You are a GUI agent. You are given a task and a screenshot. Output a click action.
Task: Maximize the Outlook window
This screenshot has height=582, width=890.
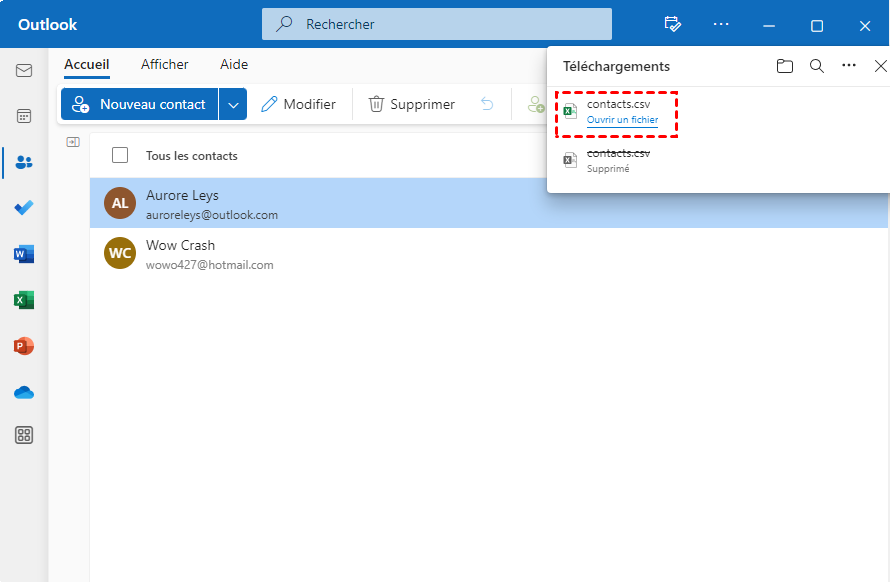click(x=817, y=26)
